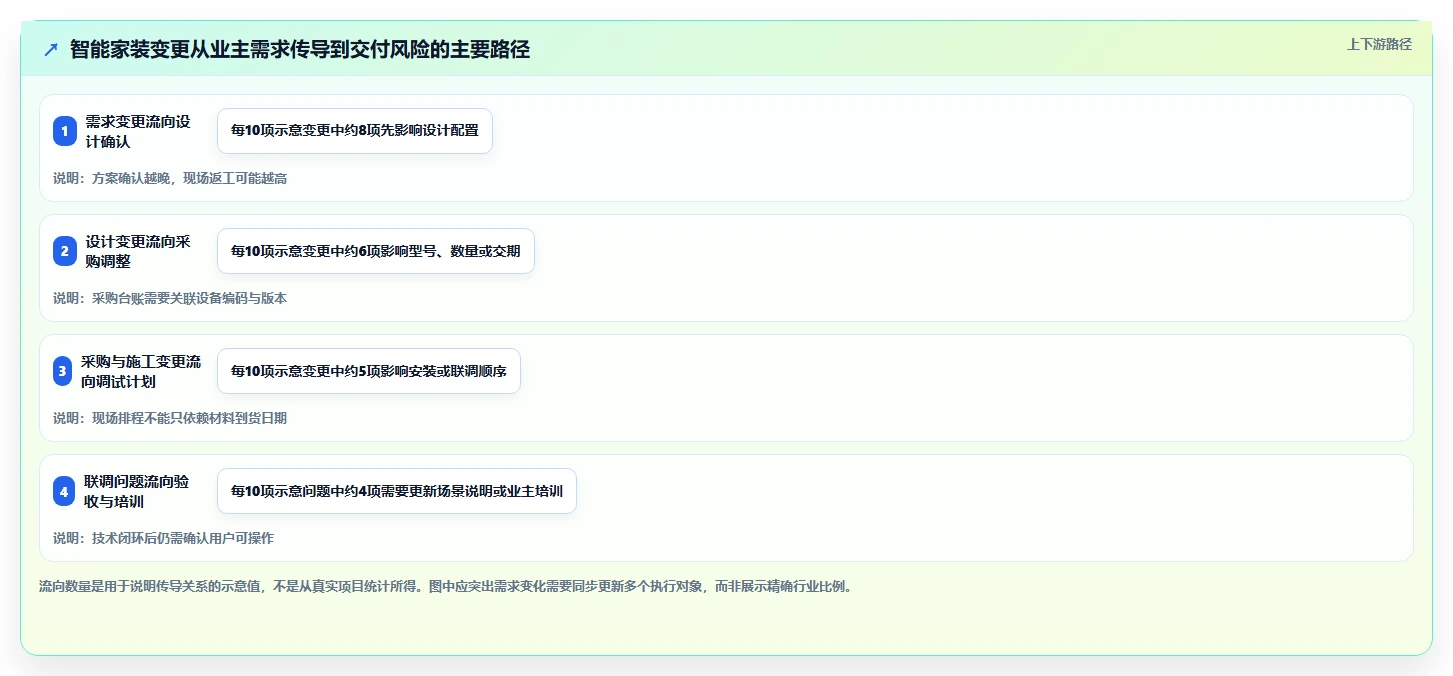
Task: Click the step 4 number badge
Action: (x=65, y=491)
